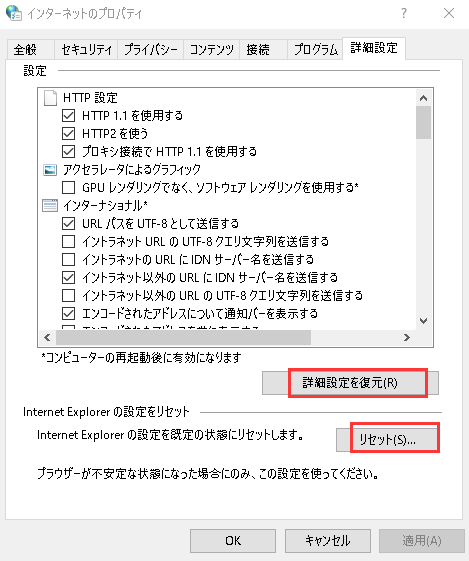Image resolution: width=469 pixels, height=561 pixels.
Task: Click the キャンセル button
Action: pyautogui.click(x=328, y=541)
